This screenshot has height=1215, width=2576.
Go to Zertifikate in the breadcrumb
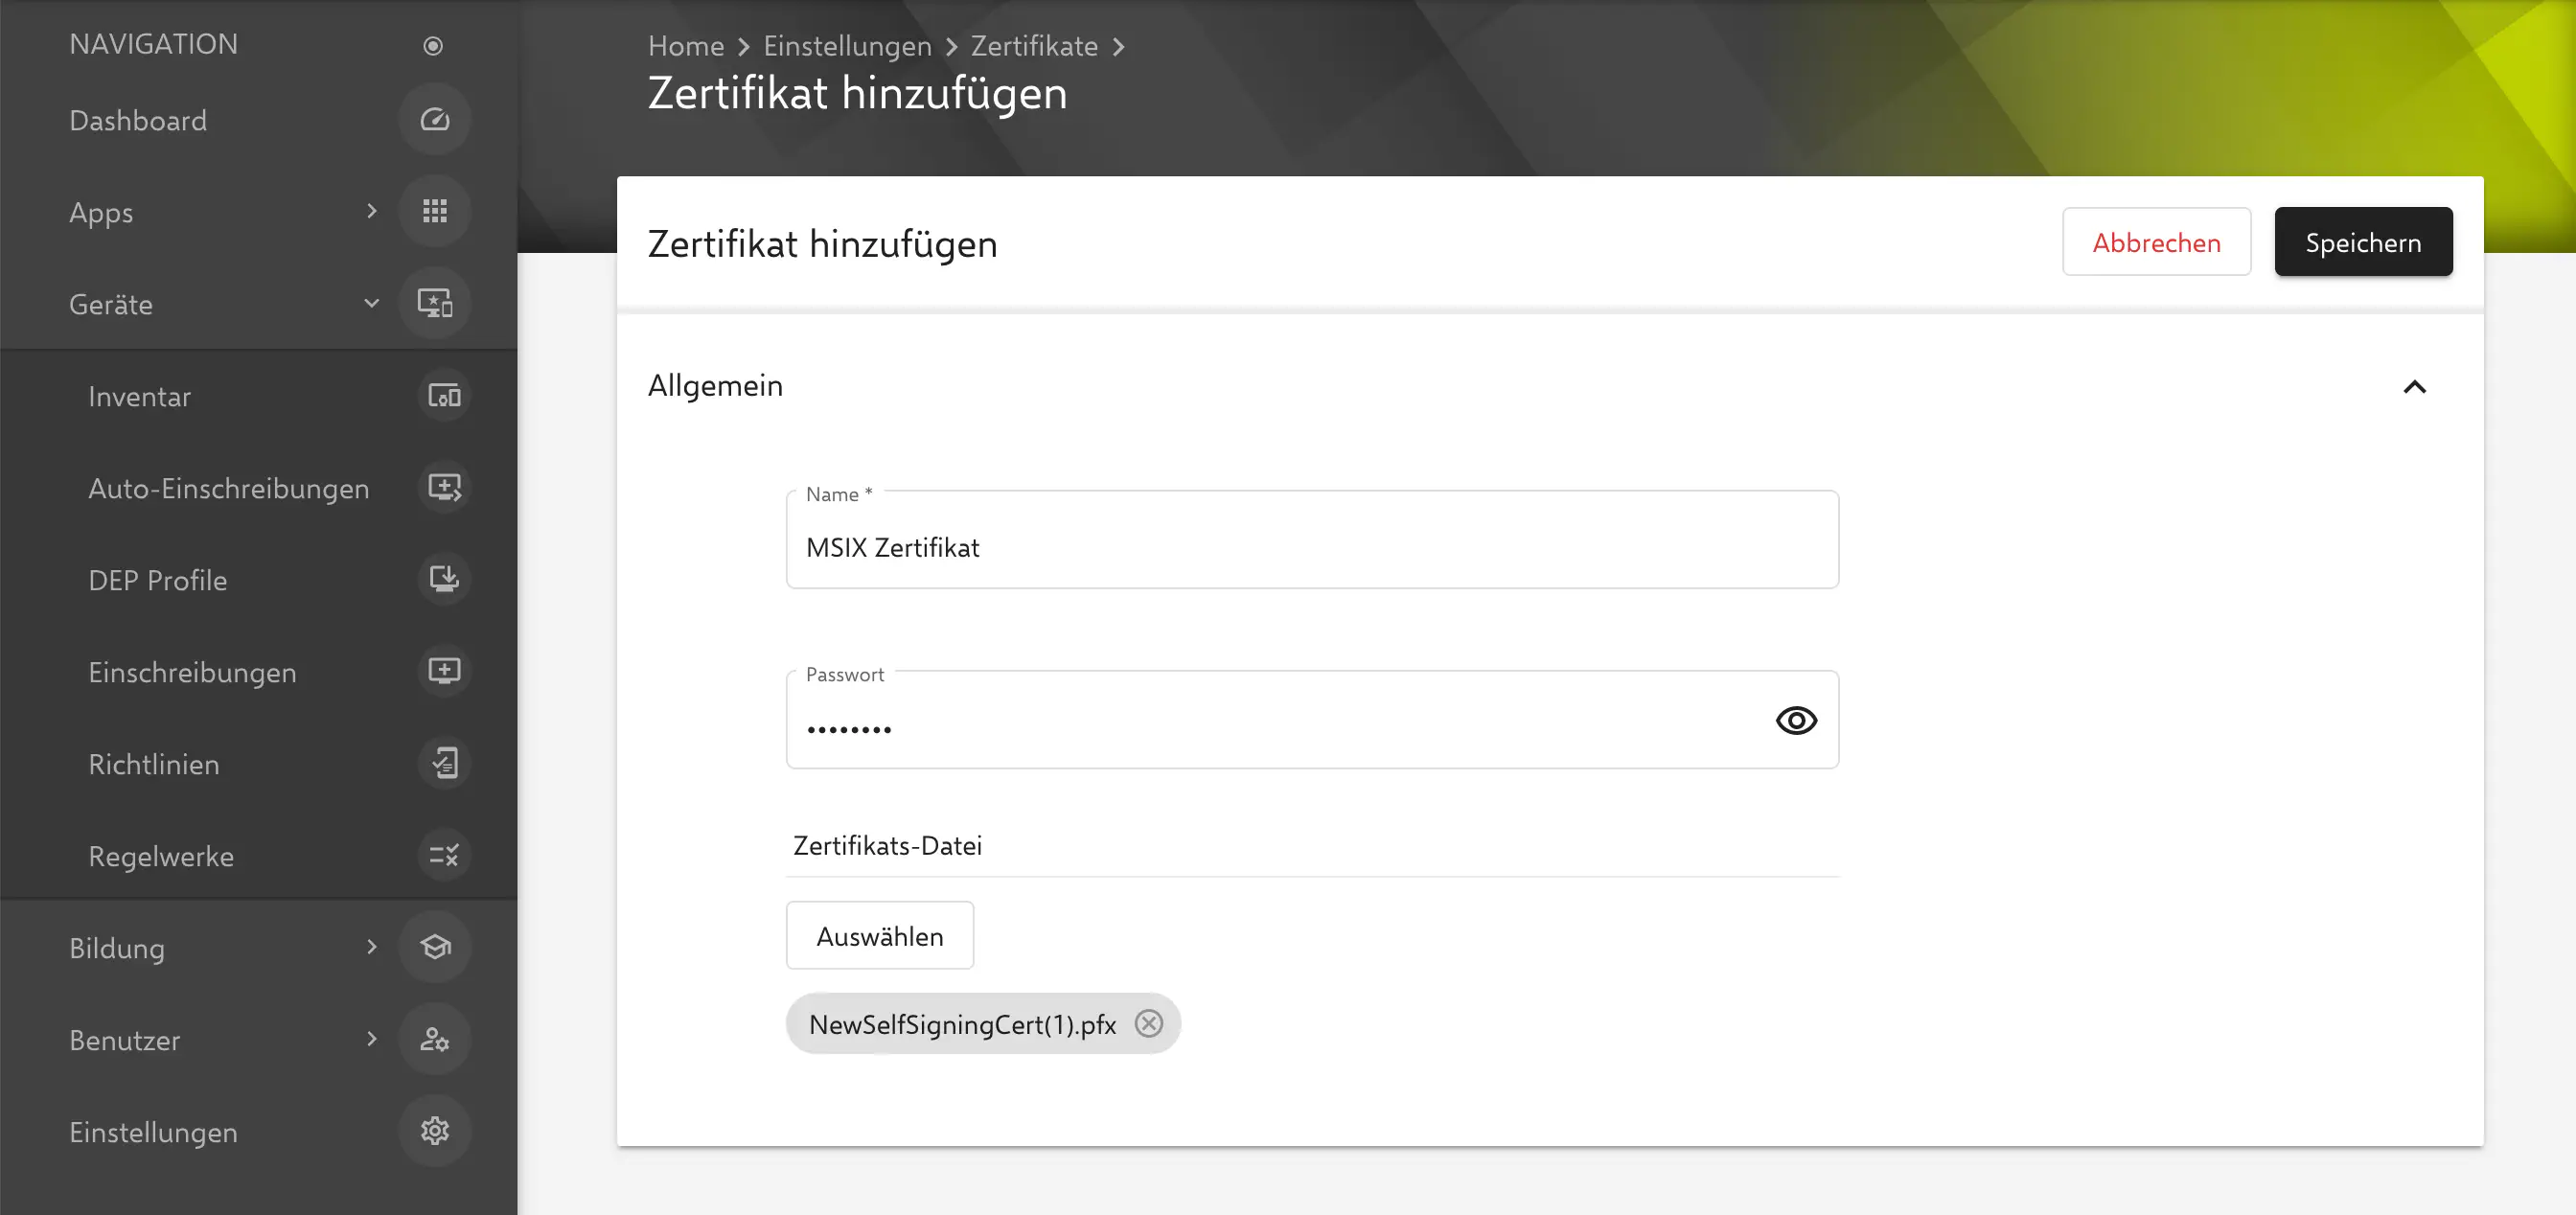pos(1034,46)
